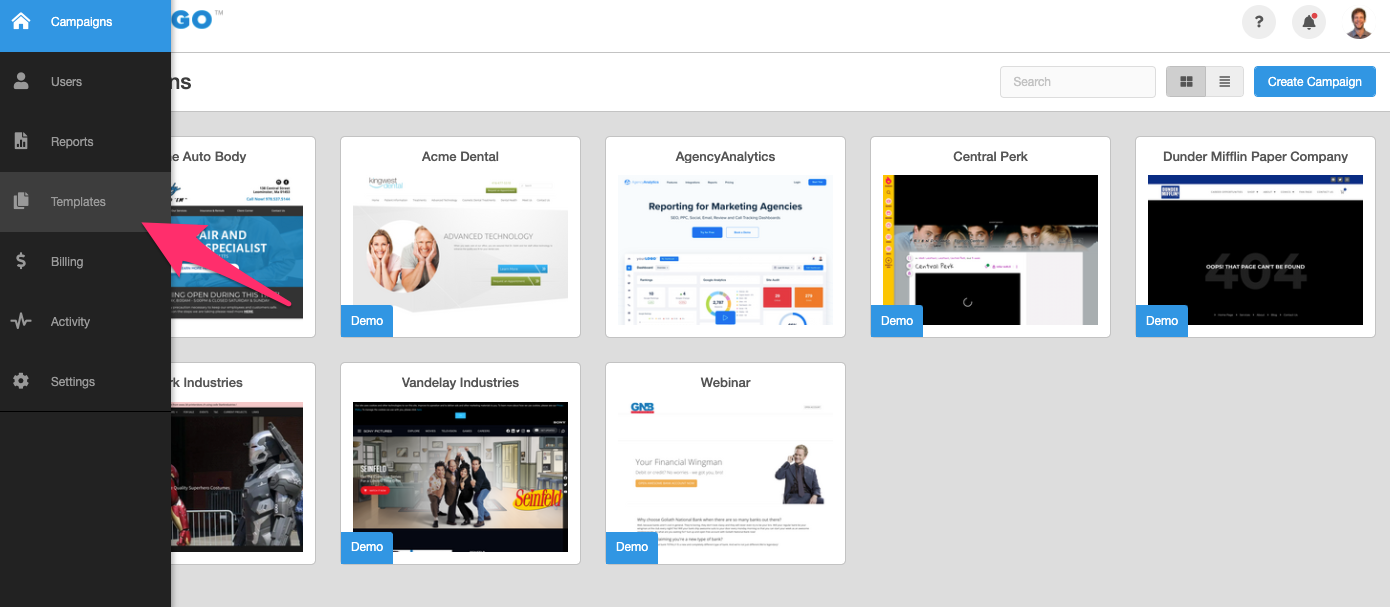Go to Billing menu item
This screenshot has height=607, width=1390.
(x=85, y=262)
